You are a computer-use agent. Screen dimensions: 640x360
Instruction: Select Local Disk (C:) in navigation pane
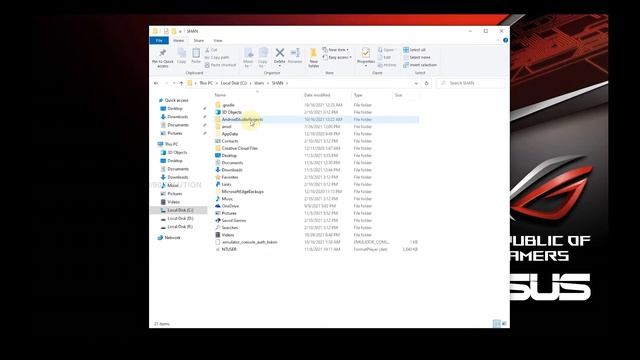[180, 210]
